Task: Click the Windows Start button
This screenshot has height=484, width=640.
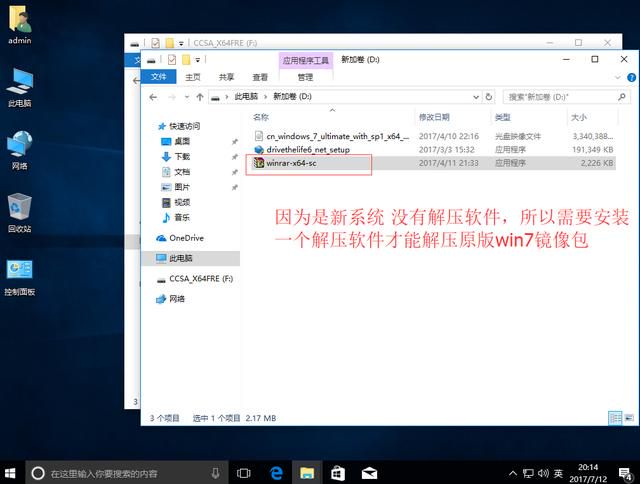Action: pyautogui.click(x=10, y=473)
